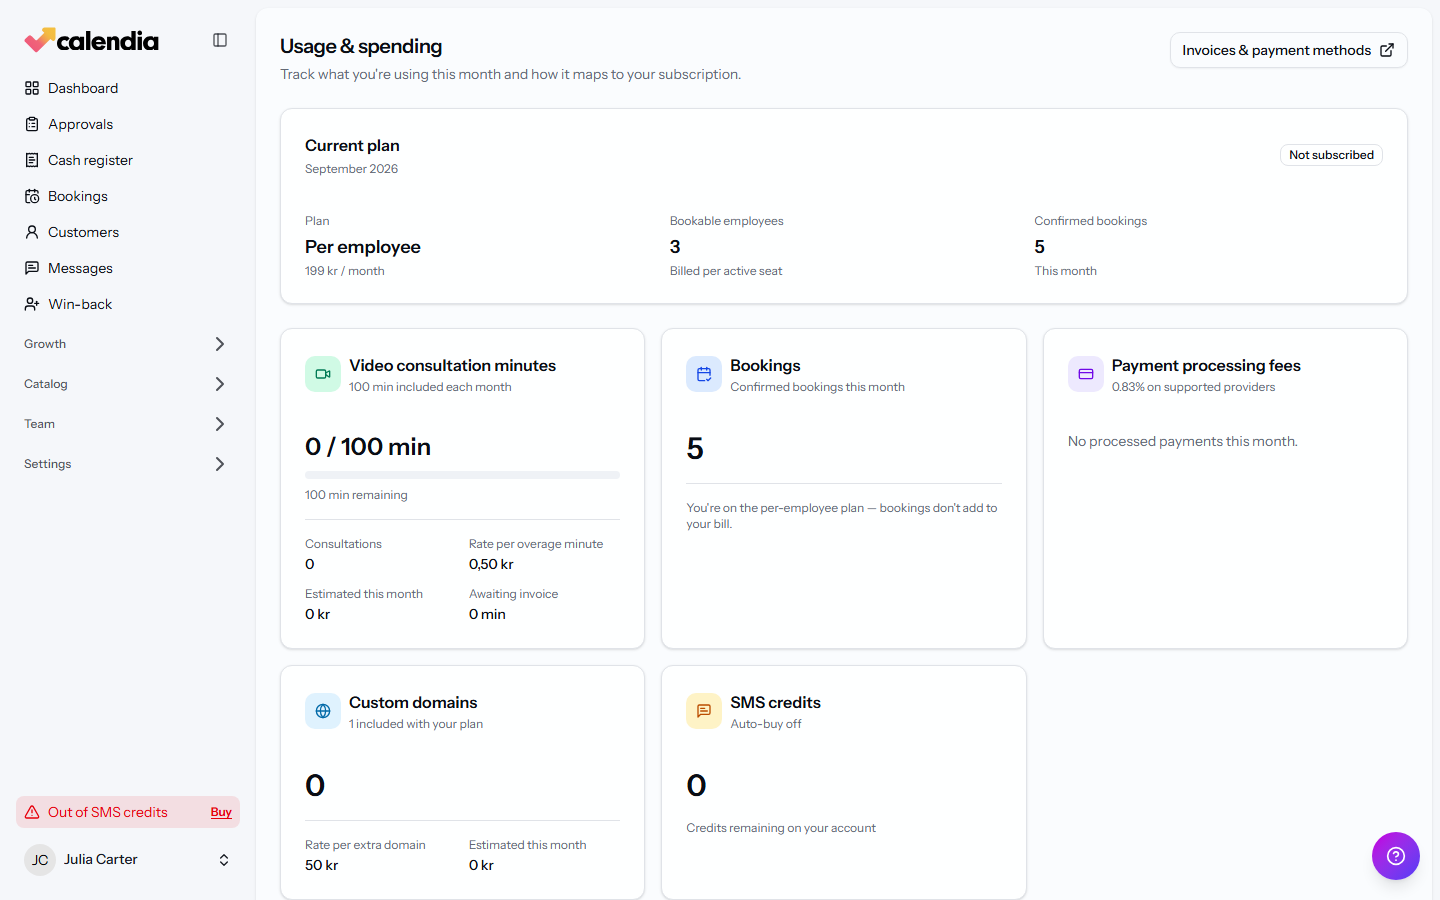The image size is (1440, 900).
Task: Click the '0,50 kr' overage rate
Action: point(491,564)
